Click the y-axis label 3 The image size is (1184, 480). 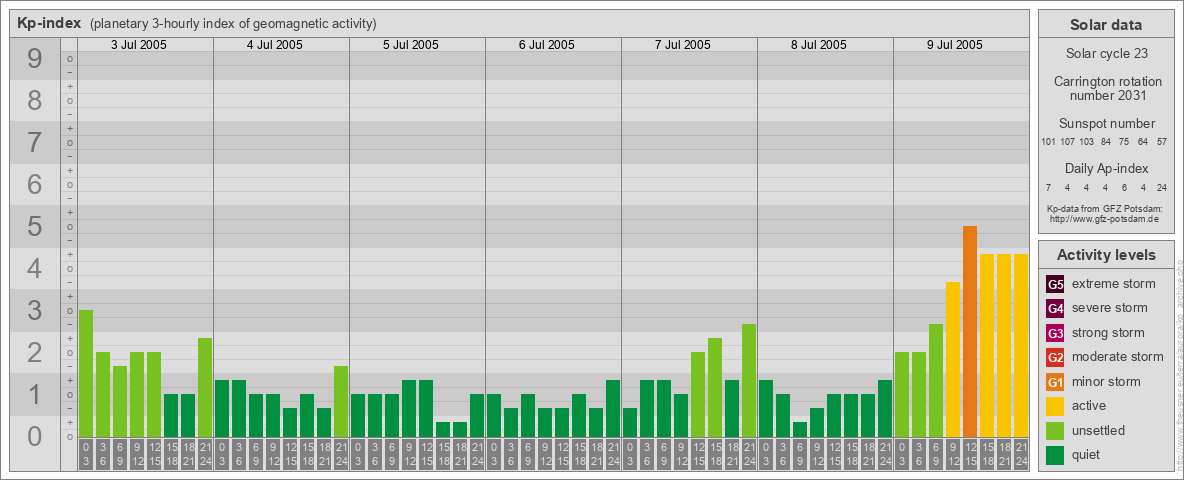tap(34, 310)
